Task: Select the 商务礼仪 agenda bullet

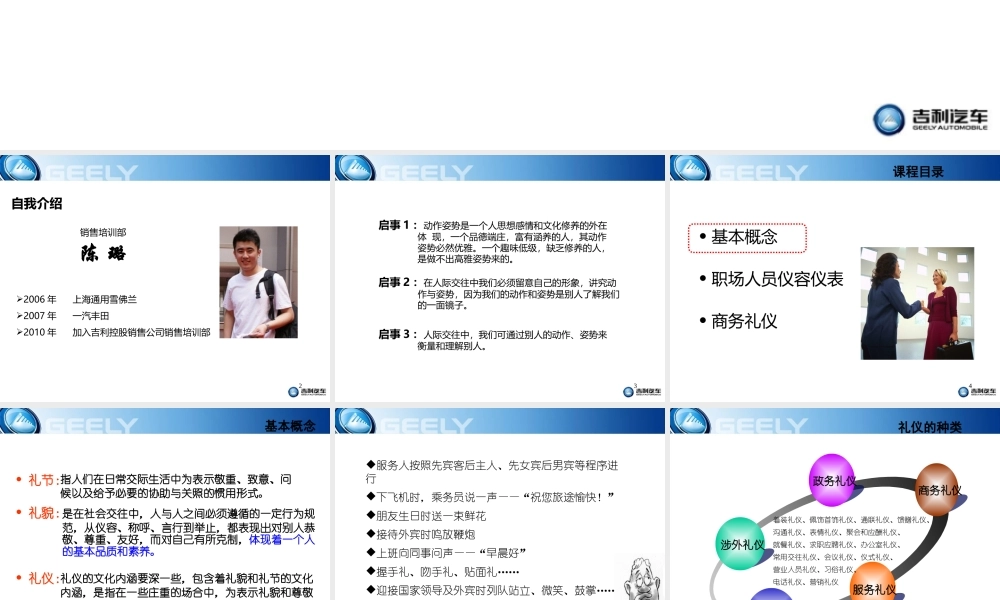Action: point(739,321)
